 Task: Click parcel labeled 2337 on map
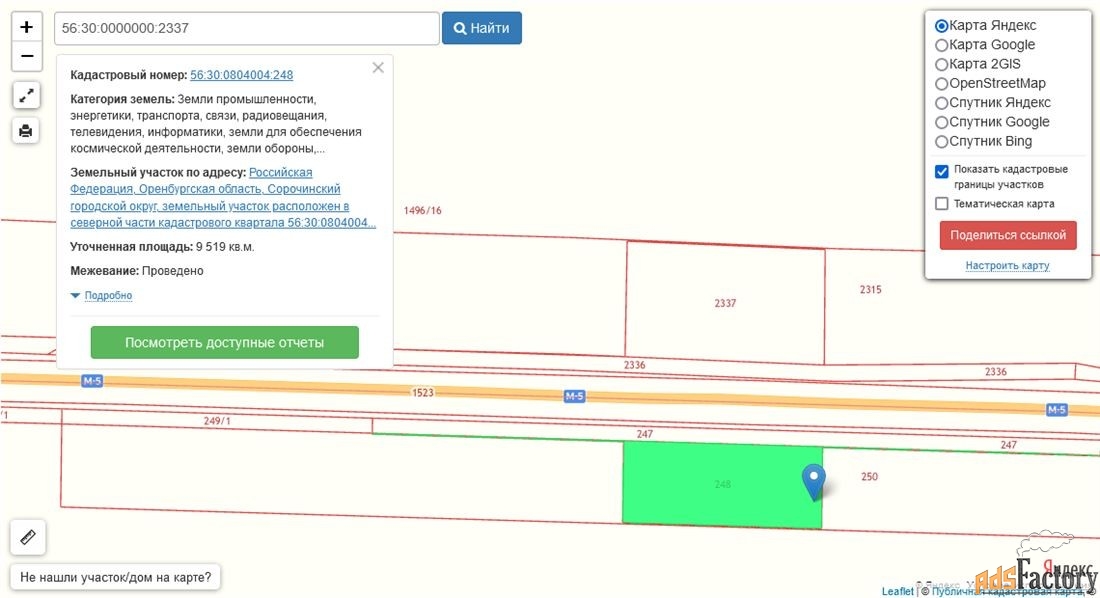point(725,303)
